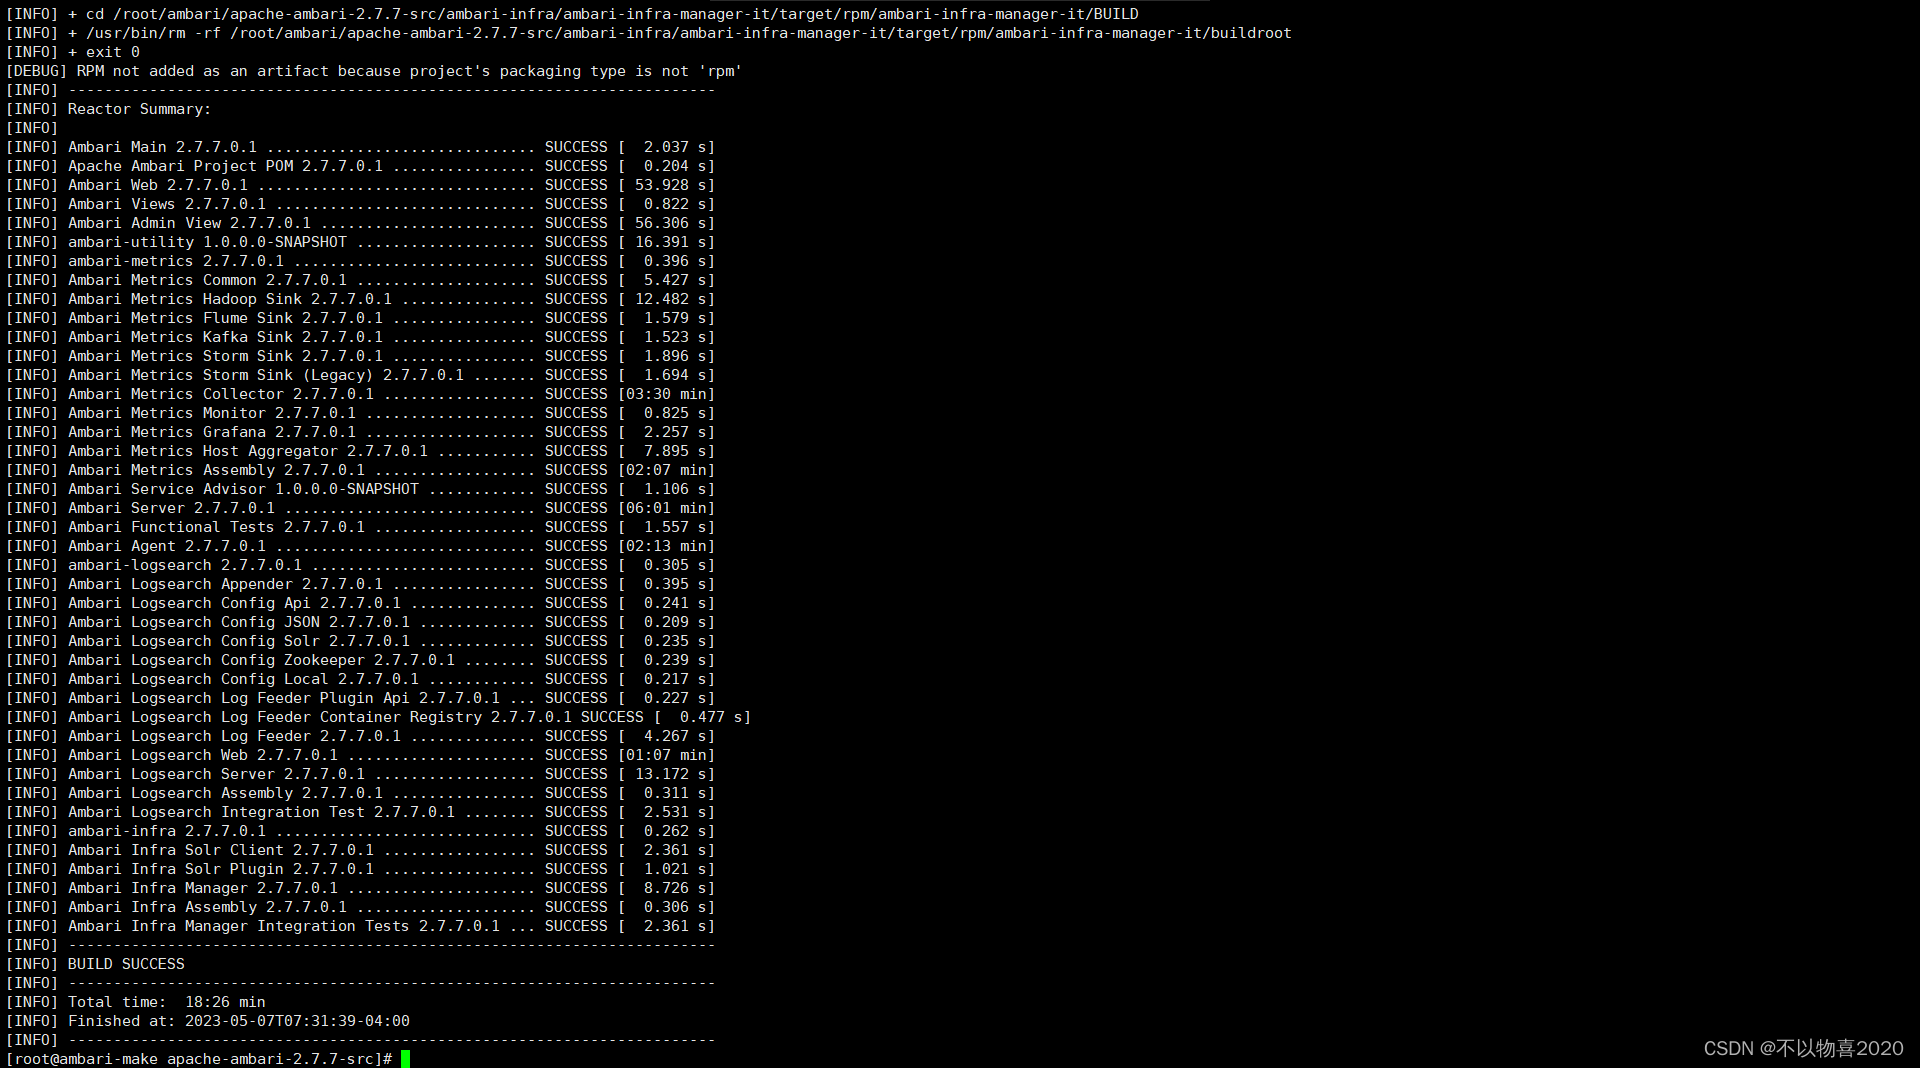Screen dimensions: 1920x1068
Task: Click the 'Ambari Views 2.7.7.0.1' row
Action: click(361, 204)
